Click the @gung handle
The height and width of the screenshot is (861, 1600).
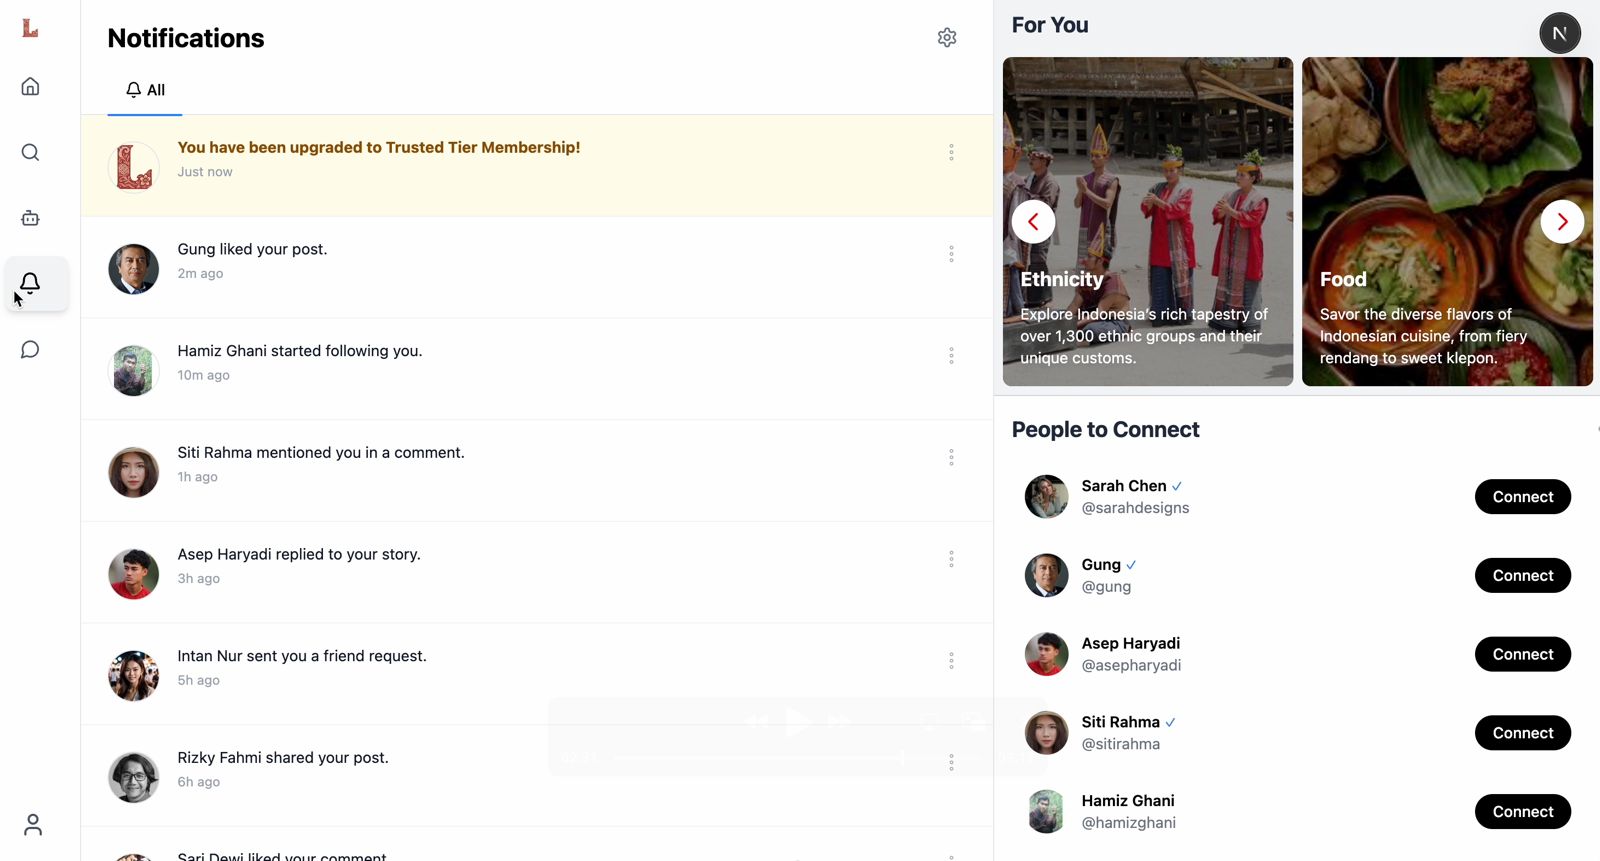1106,587
